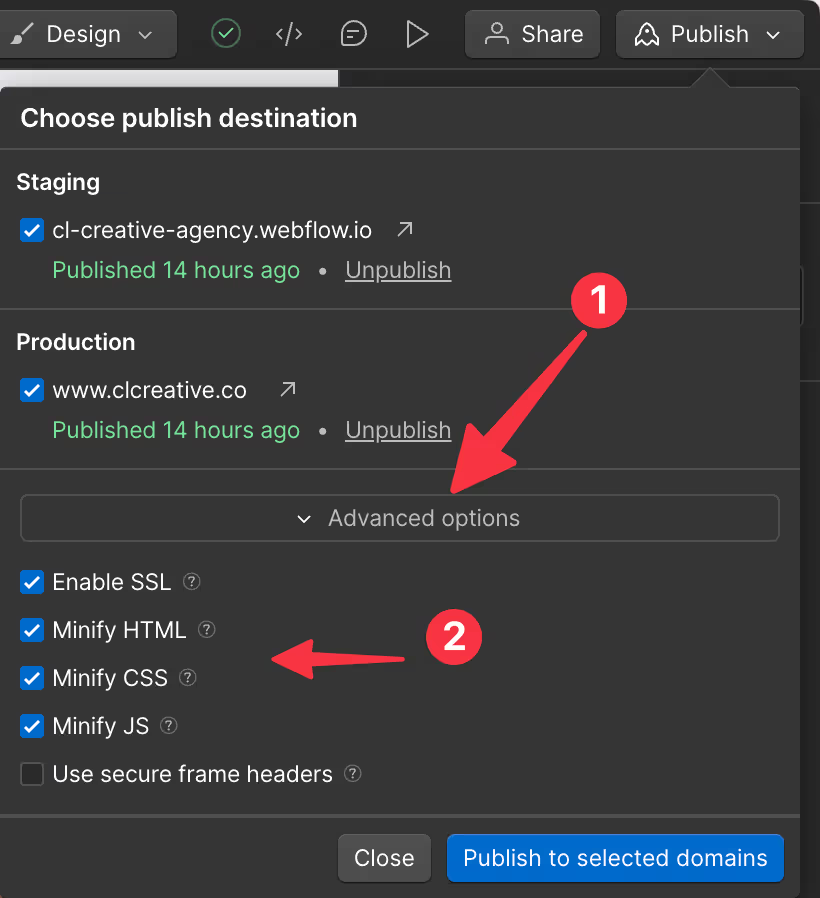
Task: Click Unpublish under Production
Action: point(398,430)
